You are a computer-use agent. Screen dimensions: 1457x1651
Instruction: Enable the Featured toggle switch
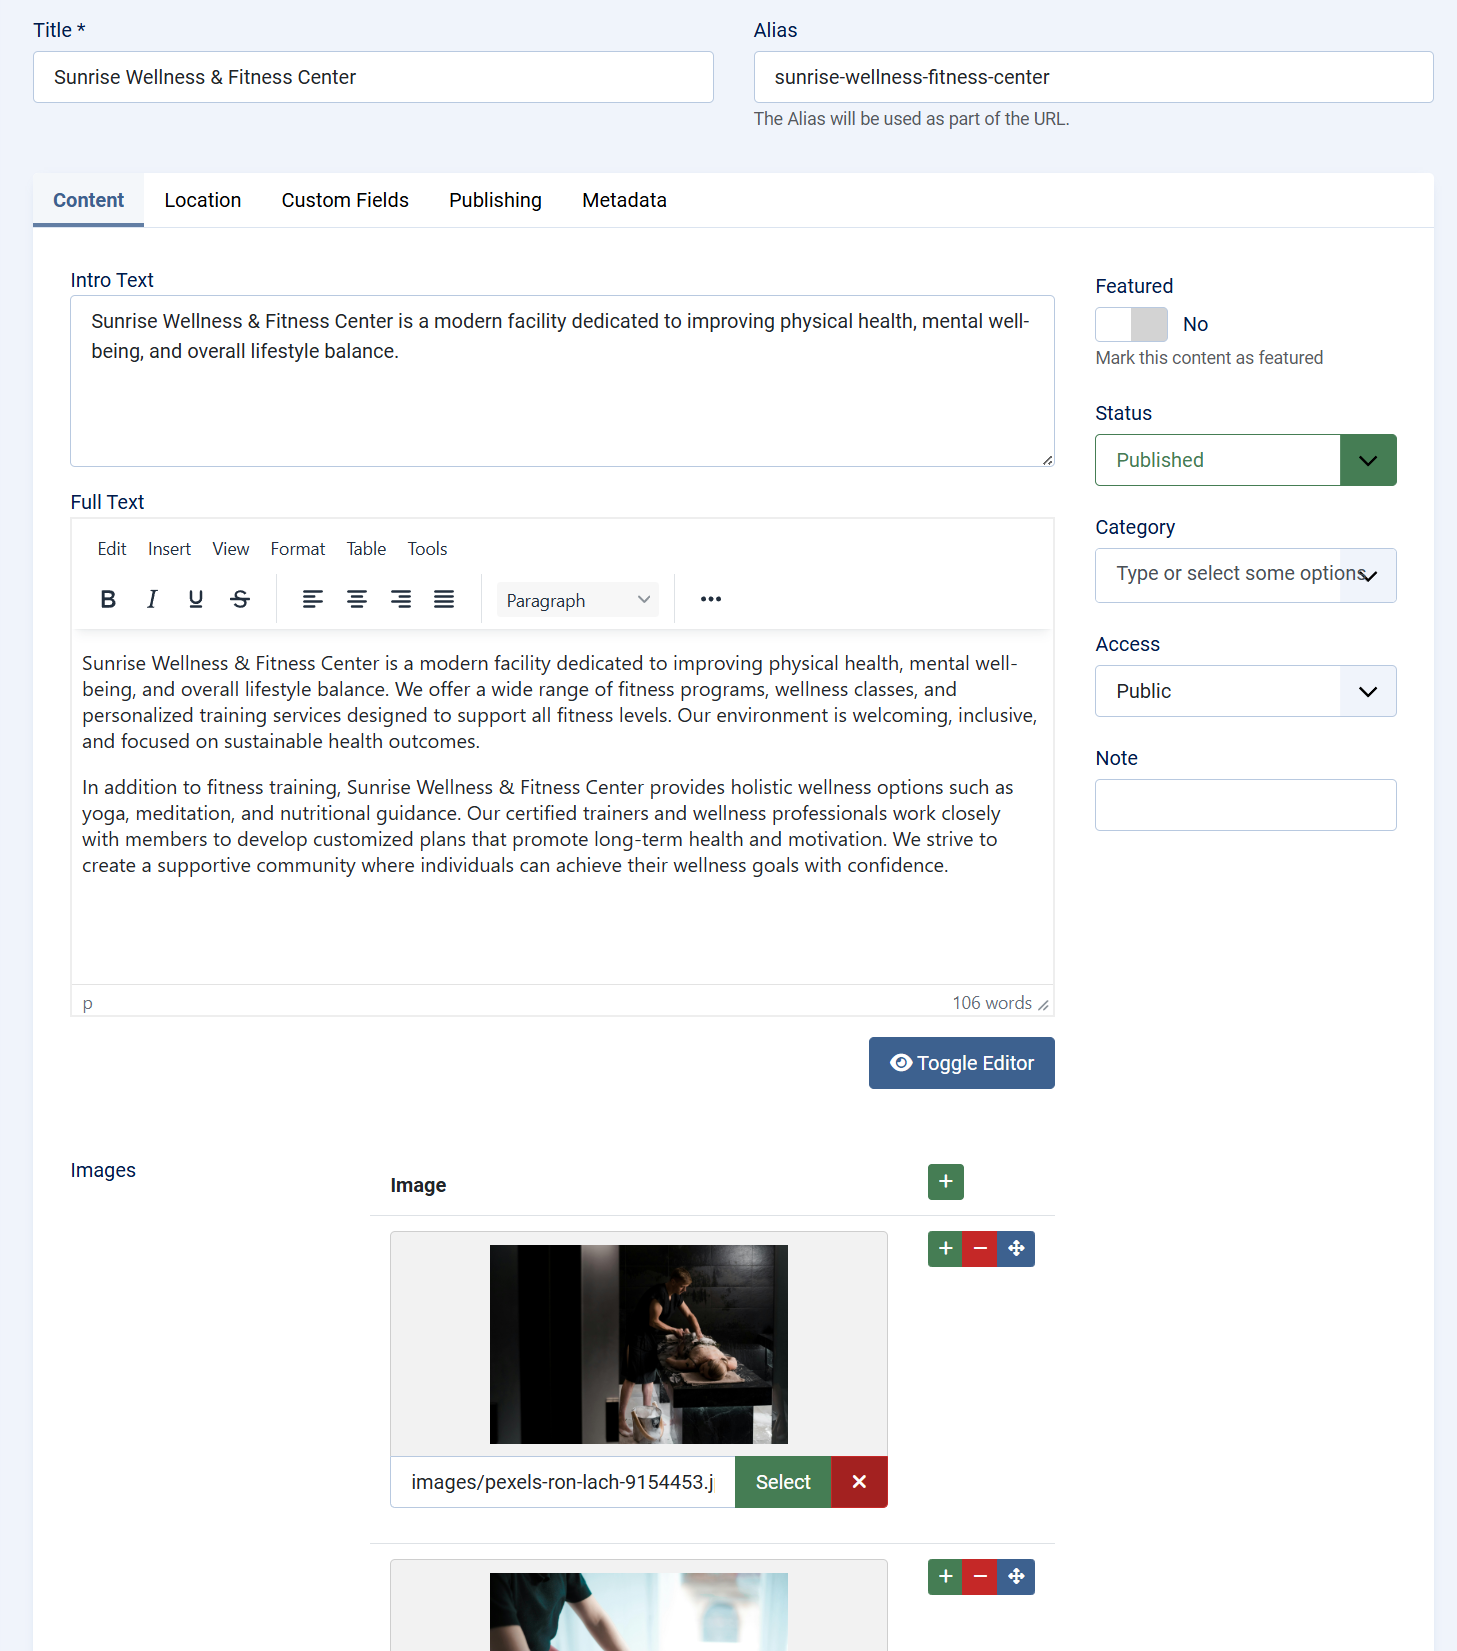(1131, 325)
